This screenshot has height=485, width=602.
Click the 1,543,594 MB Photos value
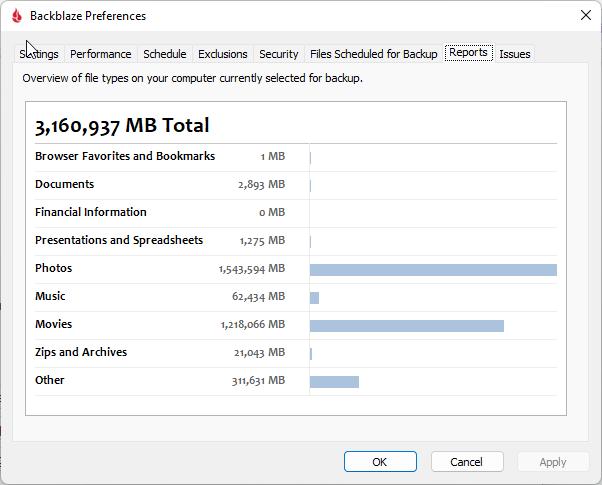[252, 268]
